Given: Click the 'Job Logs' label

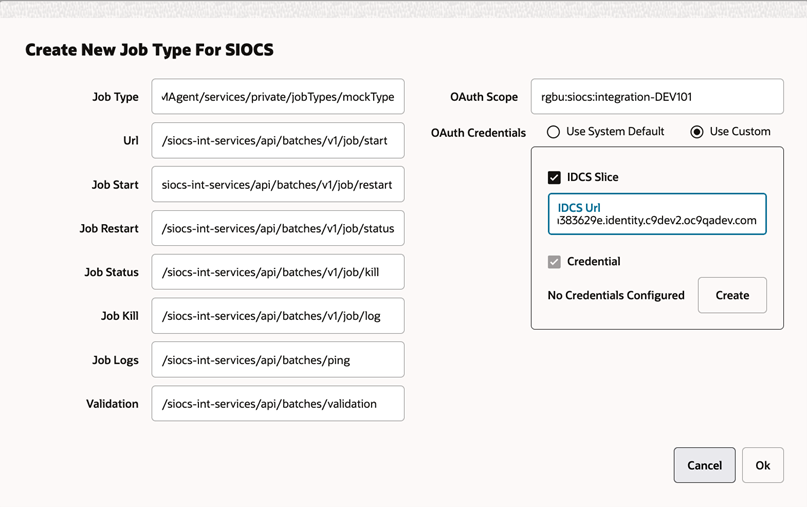Looking at the screenshot, I should point(115,360).
